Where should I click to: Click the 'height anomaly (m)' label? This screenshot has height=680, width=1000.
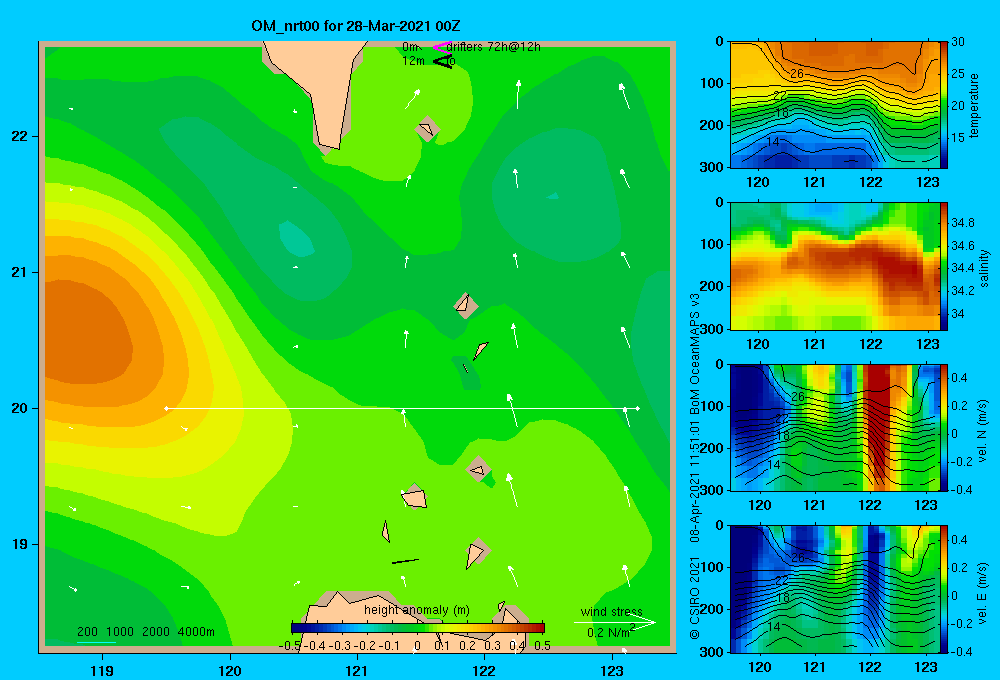click(416, 610)
